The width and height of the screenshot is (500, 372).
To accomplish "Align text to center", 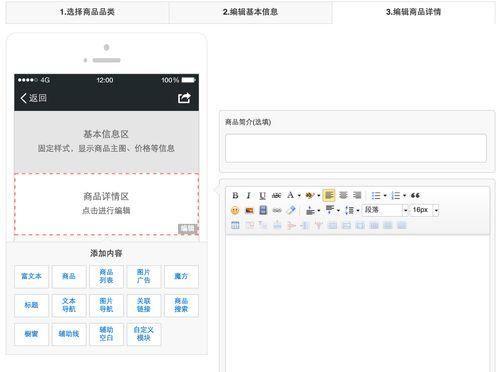I will [343, 195].
